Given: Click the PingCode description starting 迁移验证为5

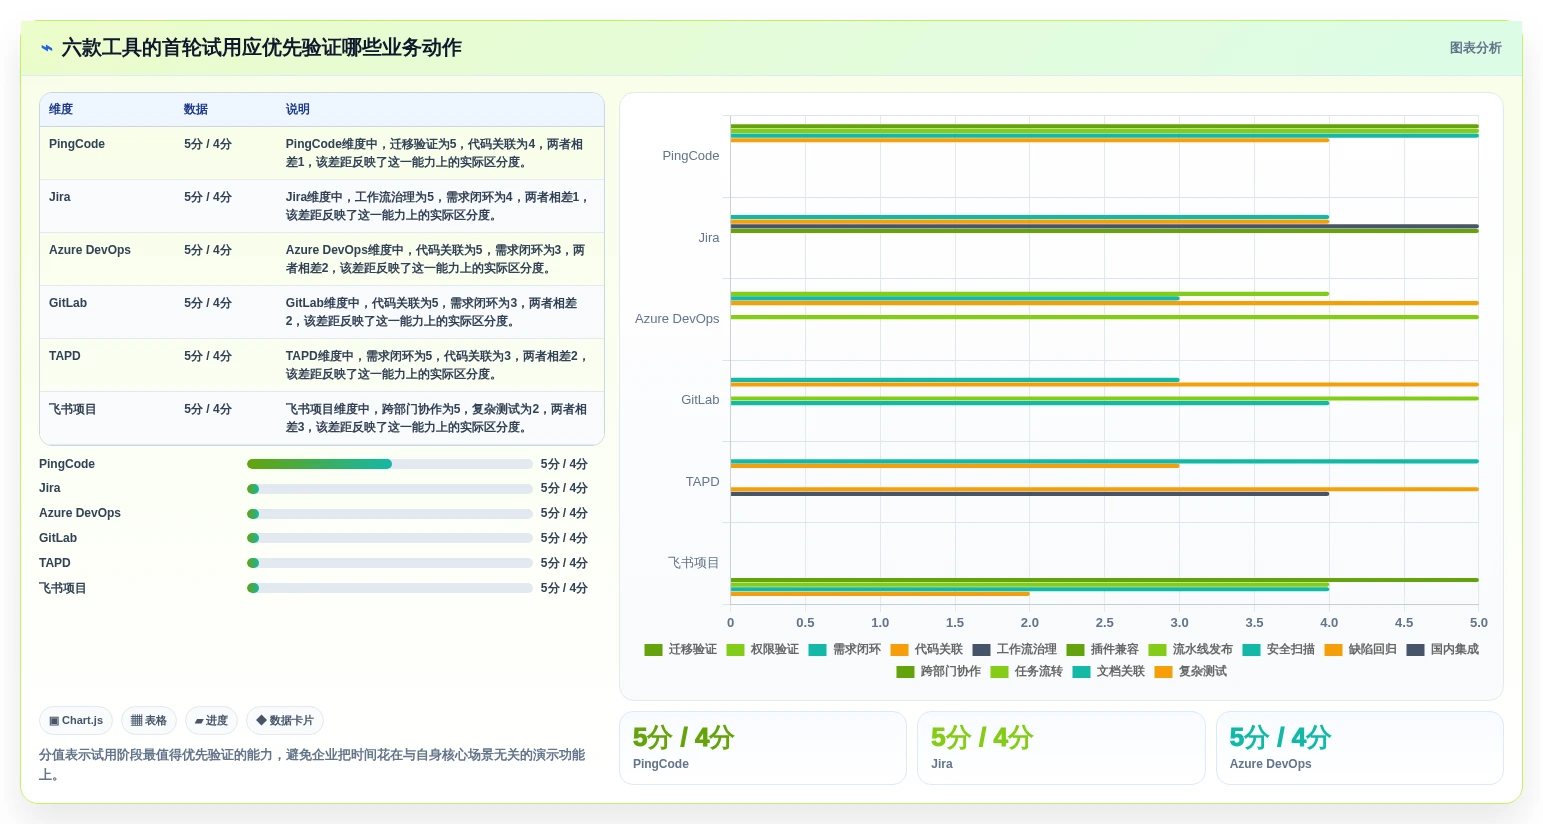Looking at the screenshot, I should (x=435, y=153).
